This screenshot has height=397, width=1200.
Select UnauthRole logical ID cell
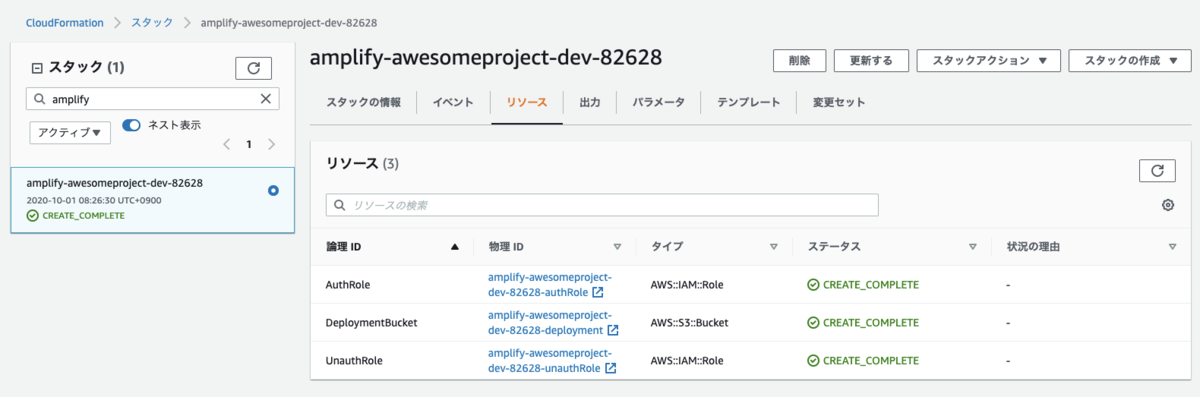pyautogui.click(x=354, y=360)
